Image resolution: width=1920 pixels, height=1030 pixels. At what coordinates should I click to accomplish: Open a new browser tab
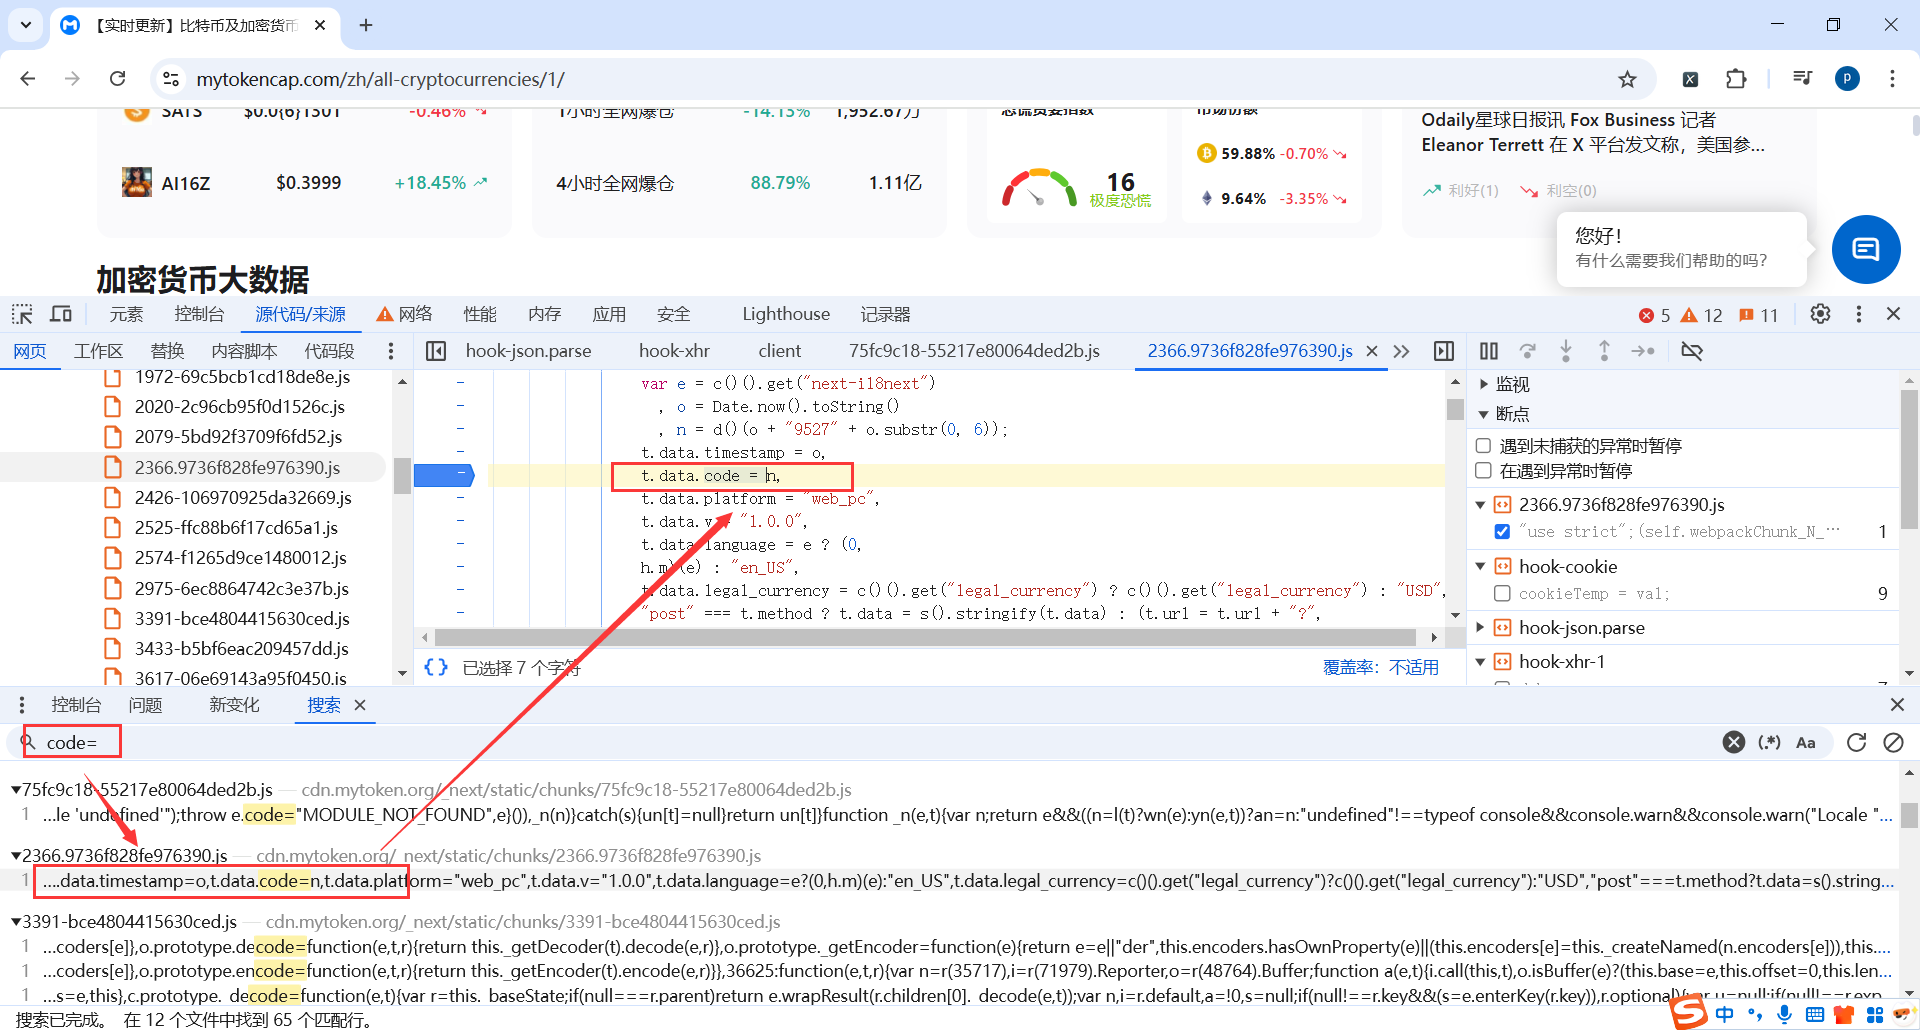[366, 25]
